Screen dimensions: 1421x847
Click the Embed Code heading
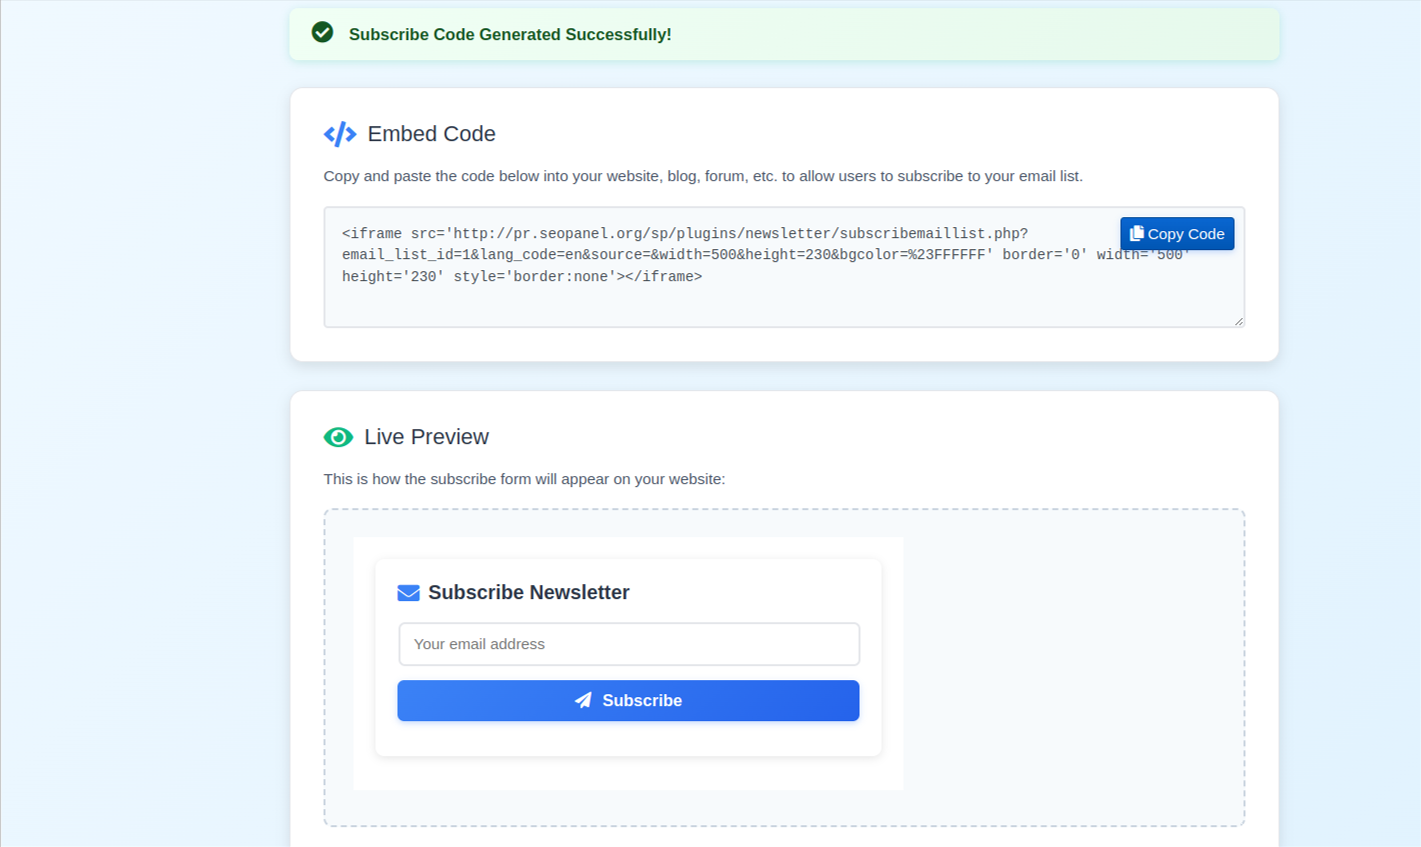point(431,133)
